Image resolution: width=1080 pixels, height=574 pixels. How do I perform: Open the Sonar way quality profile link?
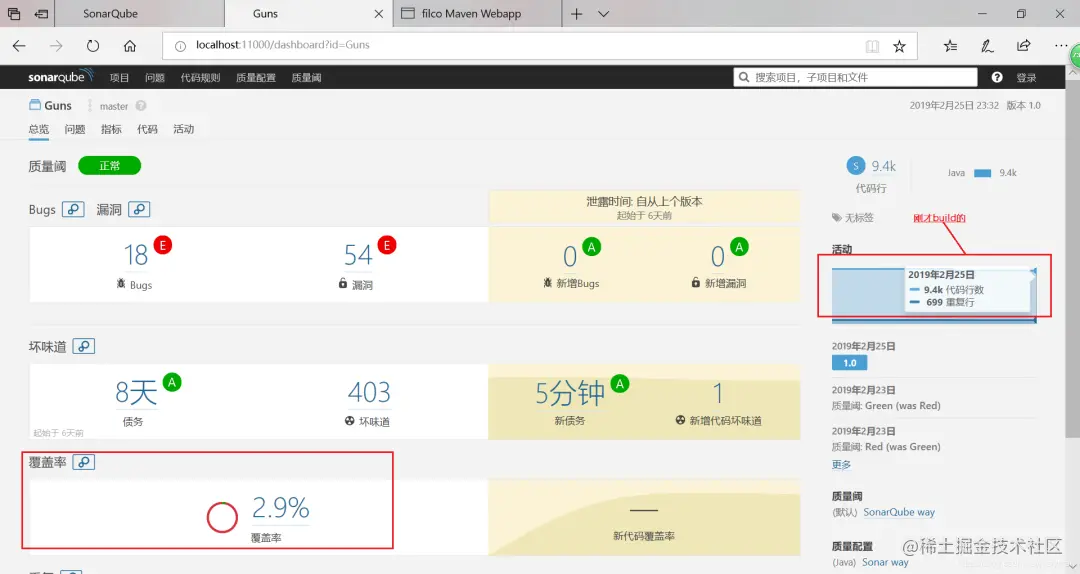point(885,562)
